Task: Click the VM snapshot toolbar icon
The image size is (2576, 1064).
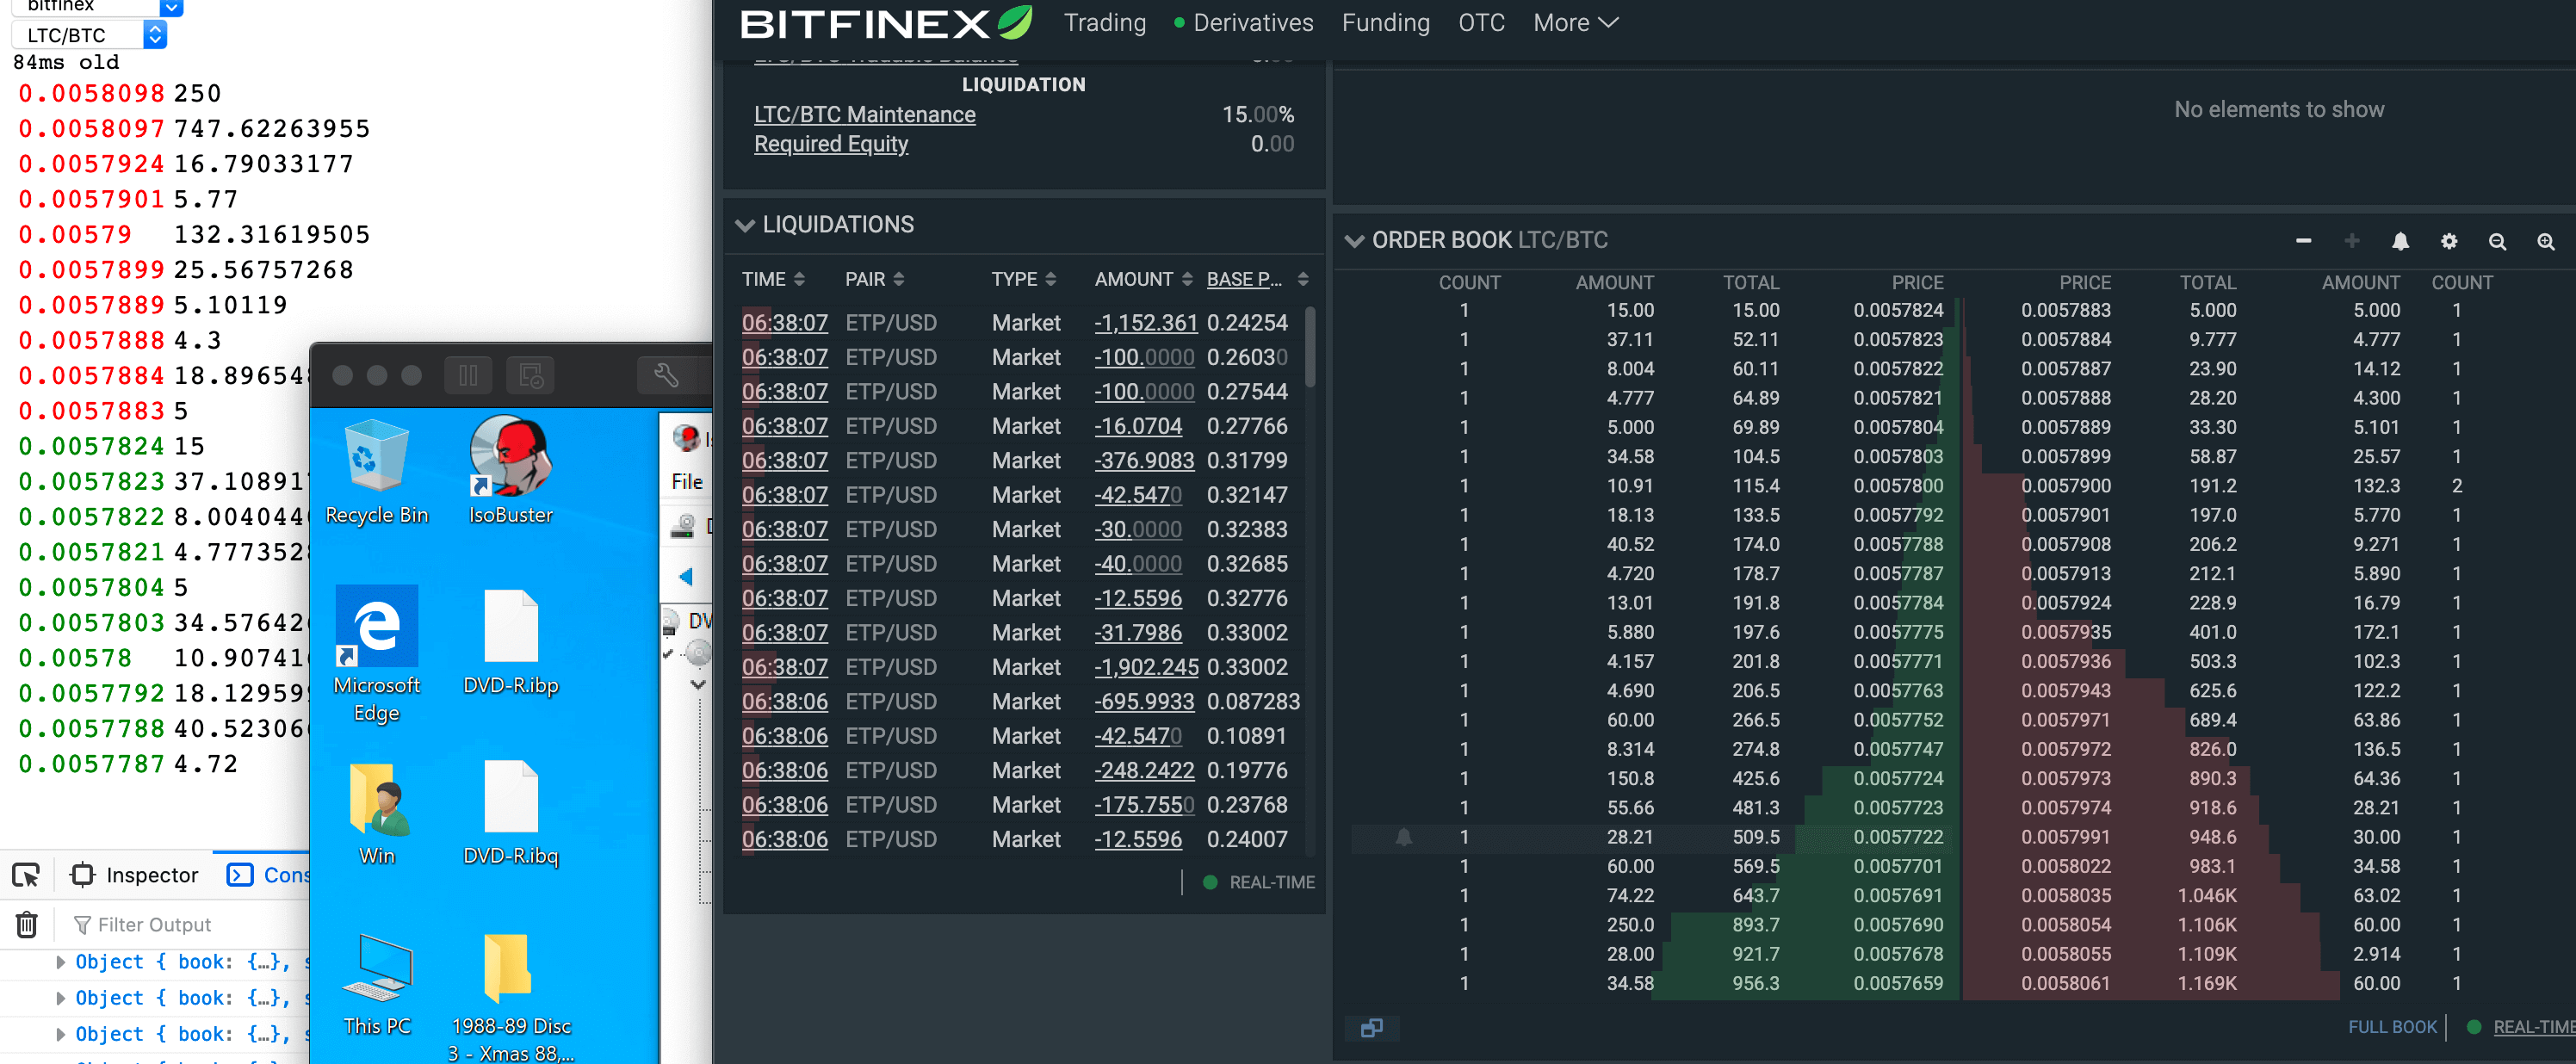Action: [531, 375]
